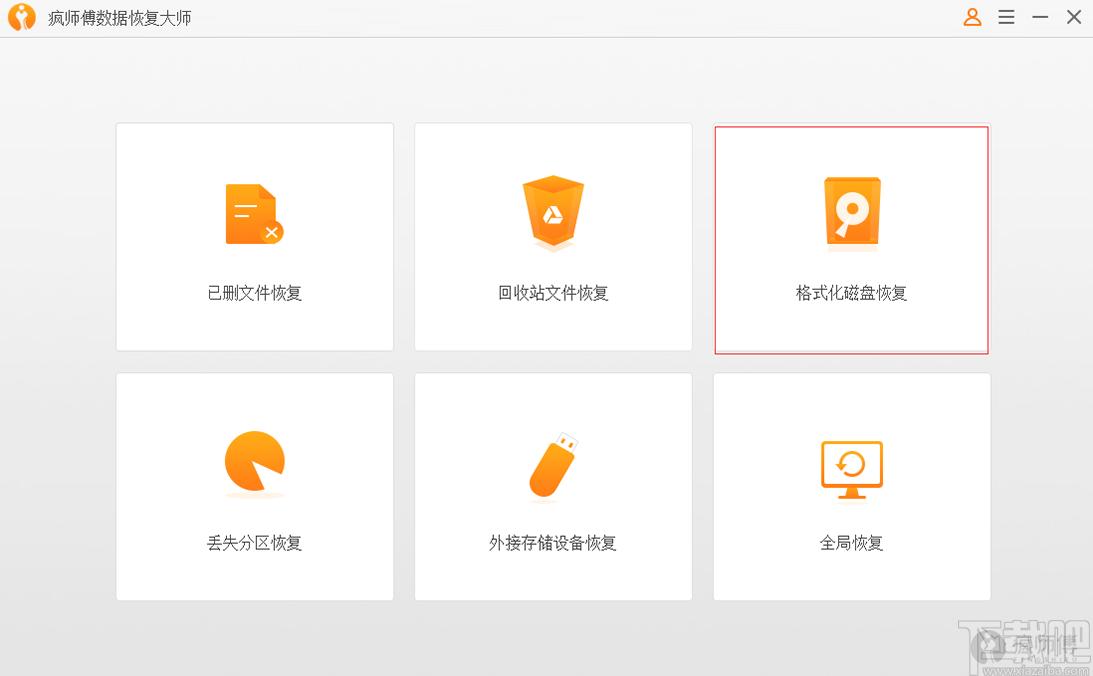Open the hamburger menu in title bar
This screenshot has width=1093, height=676.
tap(1006, 17)
